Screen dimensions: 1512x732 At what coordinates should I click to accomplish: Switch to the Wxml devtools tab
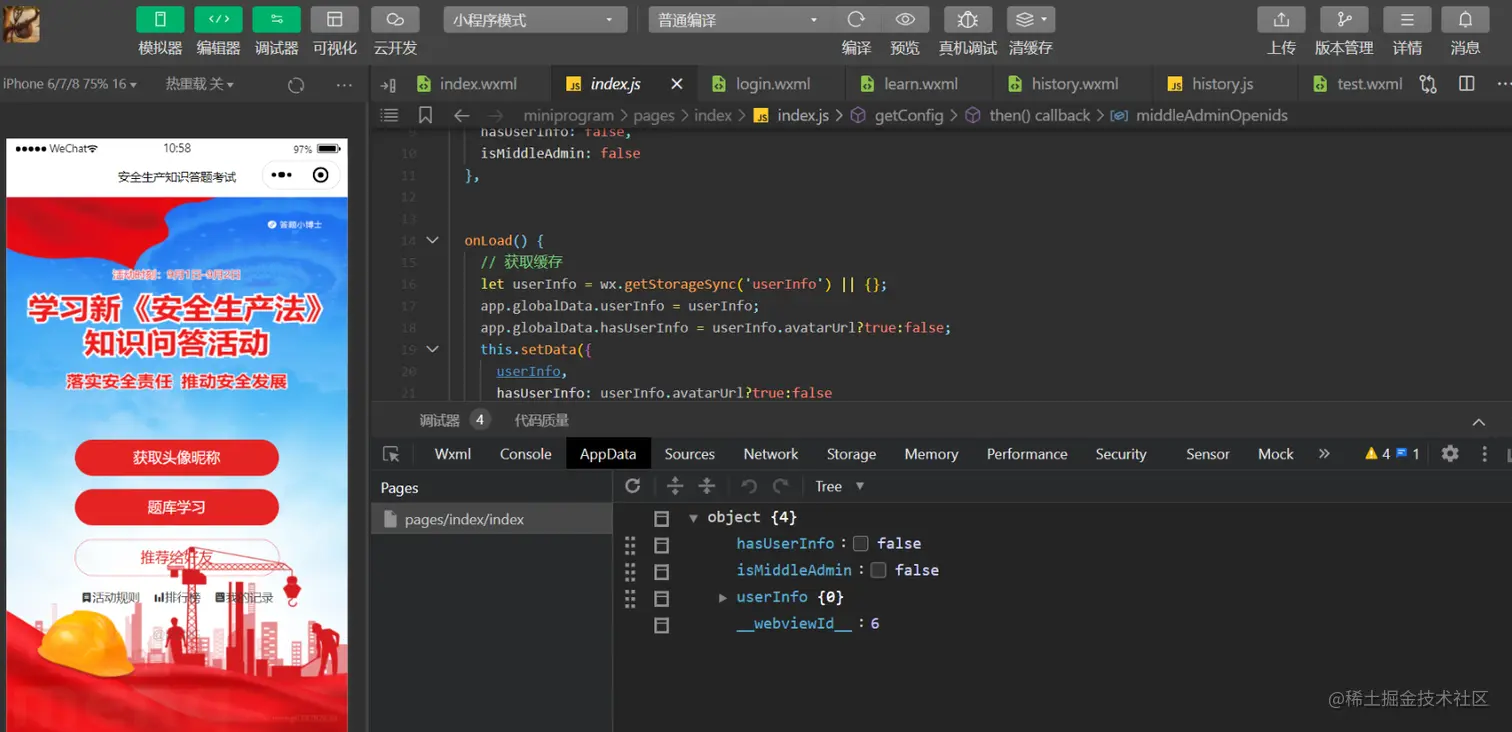tap(452, 454)
